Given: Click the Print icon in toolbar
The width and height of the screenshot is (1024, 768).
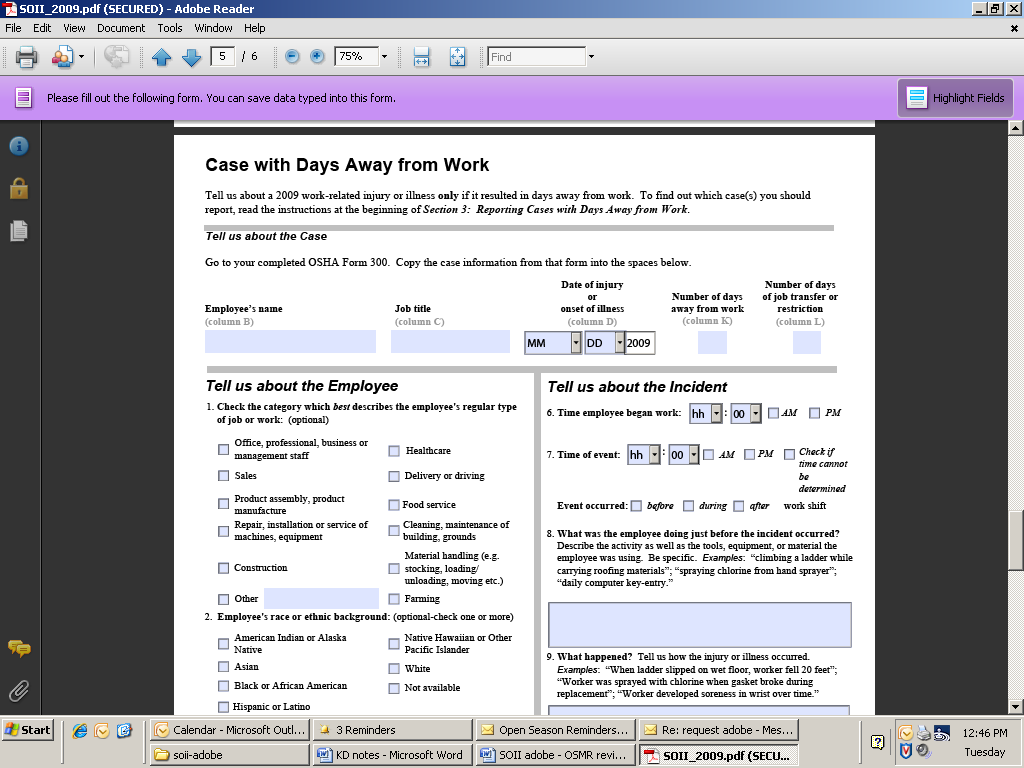Looking at the screenshot, I should click(26, 57).
